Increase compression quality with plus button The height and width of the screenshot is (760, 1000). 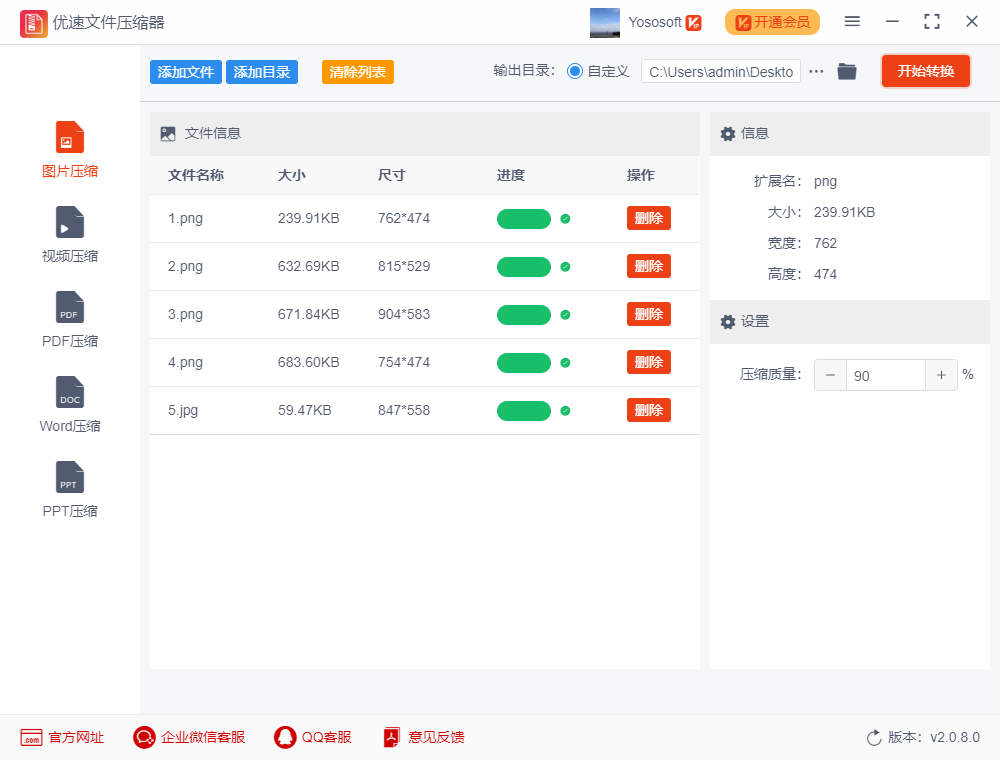pos(941,375)
